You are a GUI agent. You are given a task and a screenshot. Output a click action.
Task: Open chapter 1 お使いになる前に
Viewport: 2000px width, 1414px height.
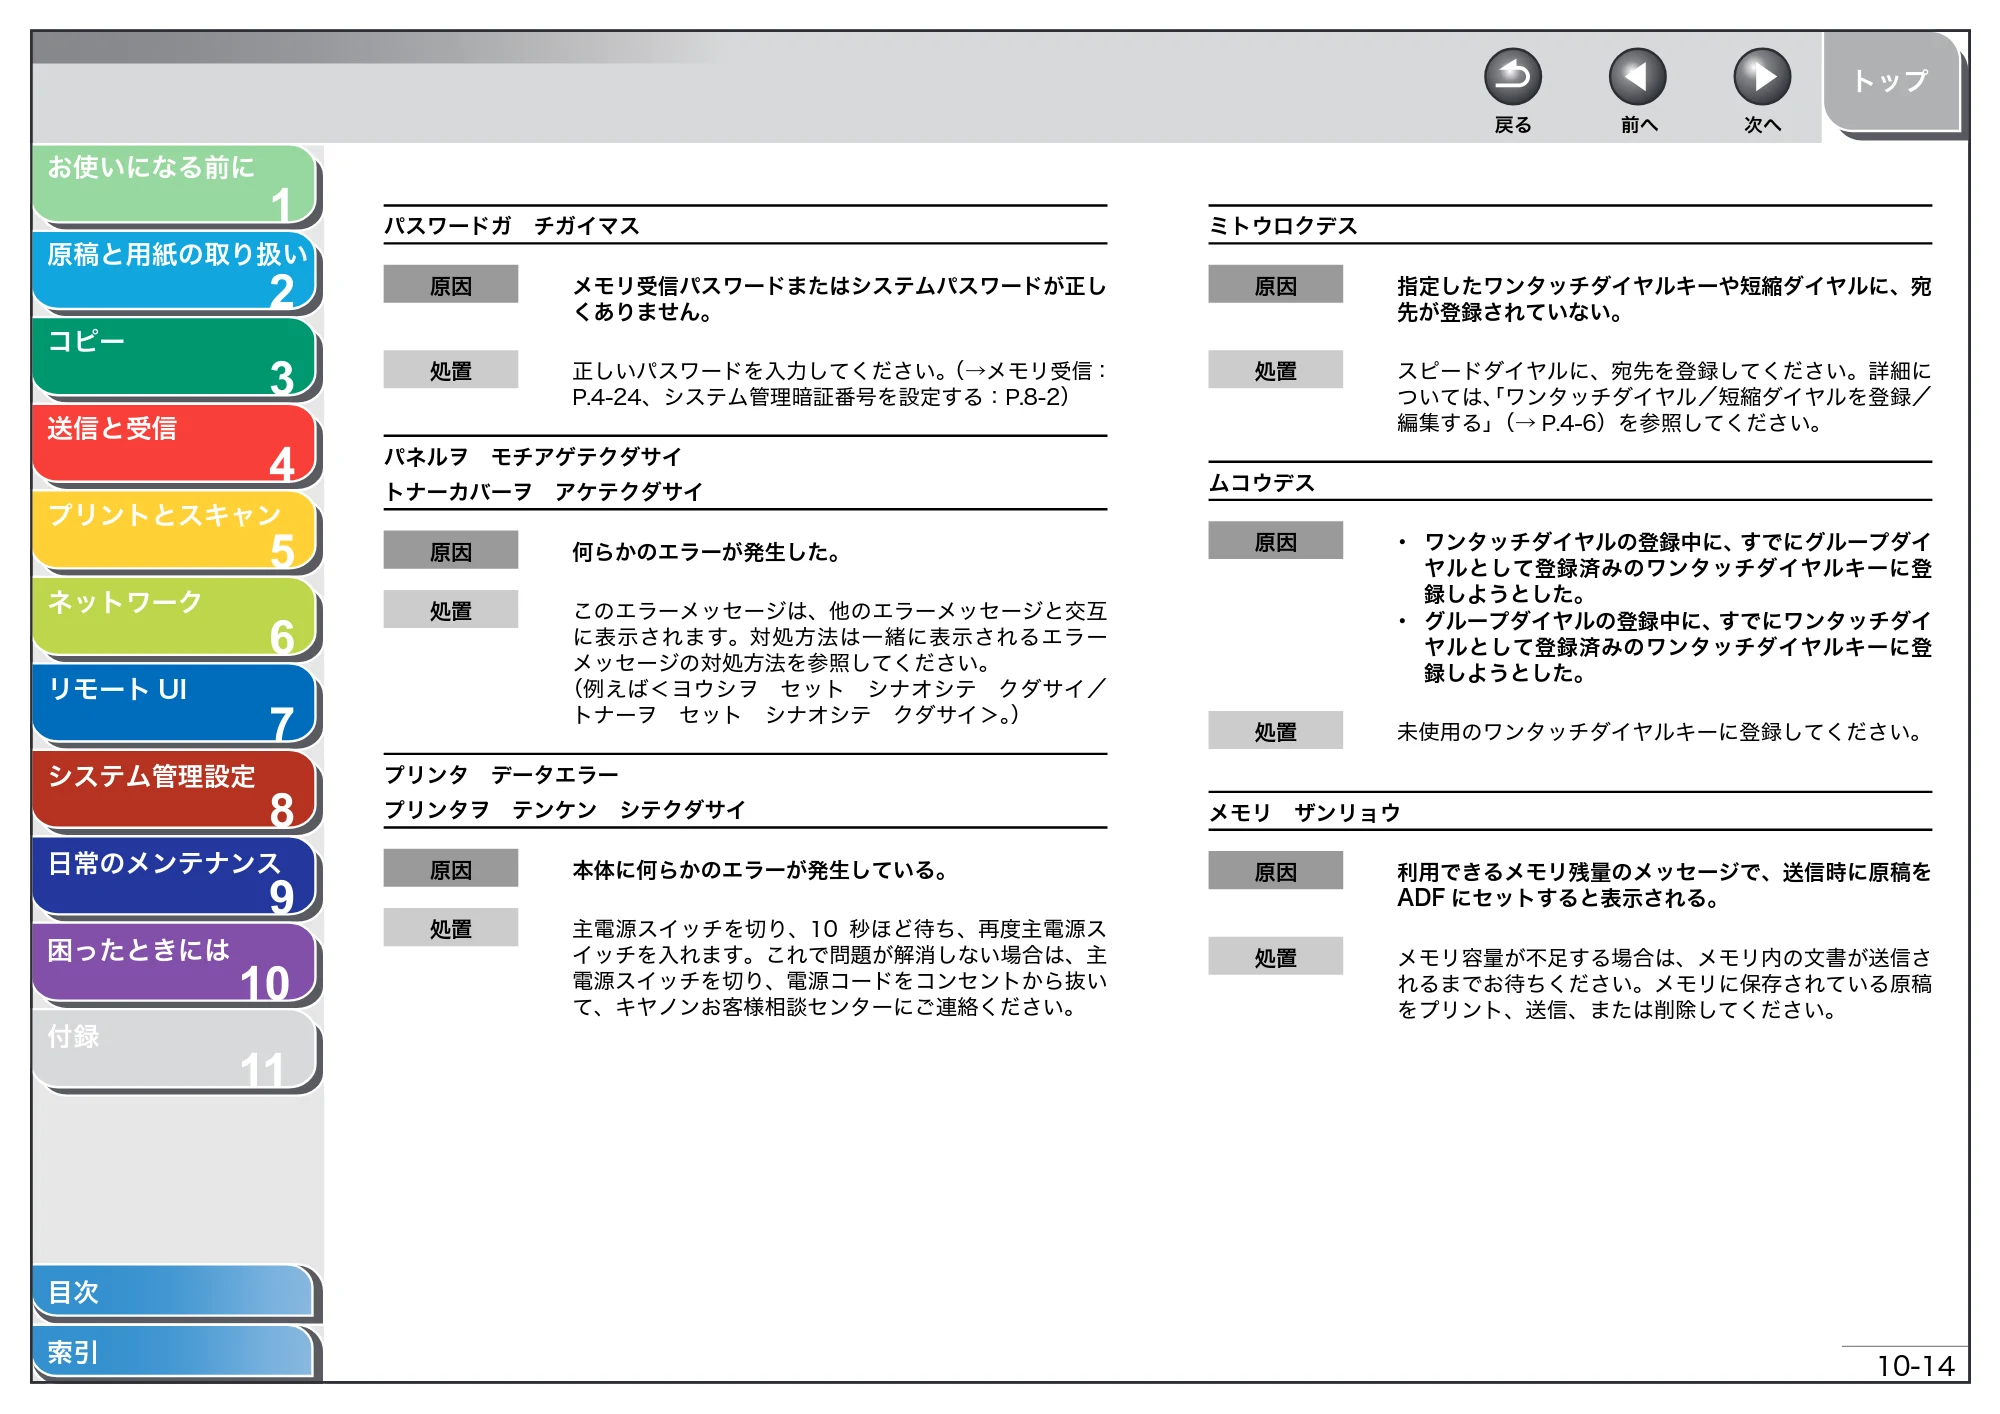(x=174, y=184)
